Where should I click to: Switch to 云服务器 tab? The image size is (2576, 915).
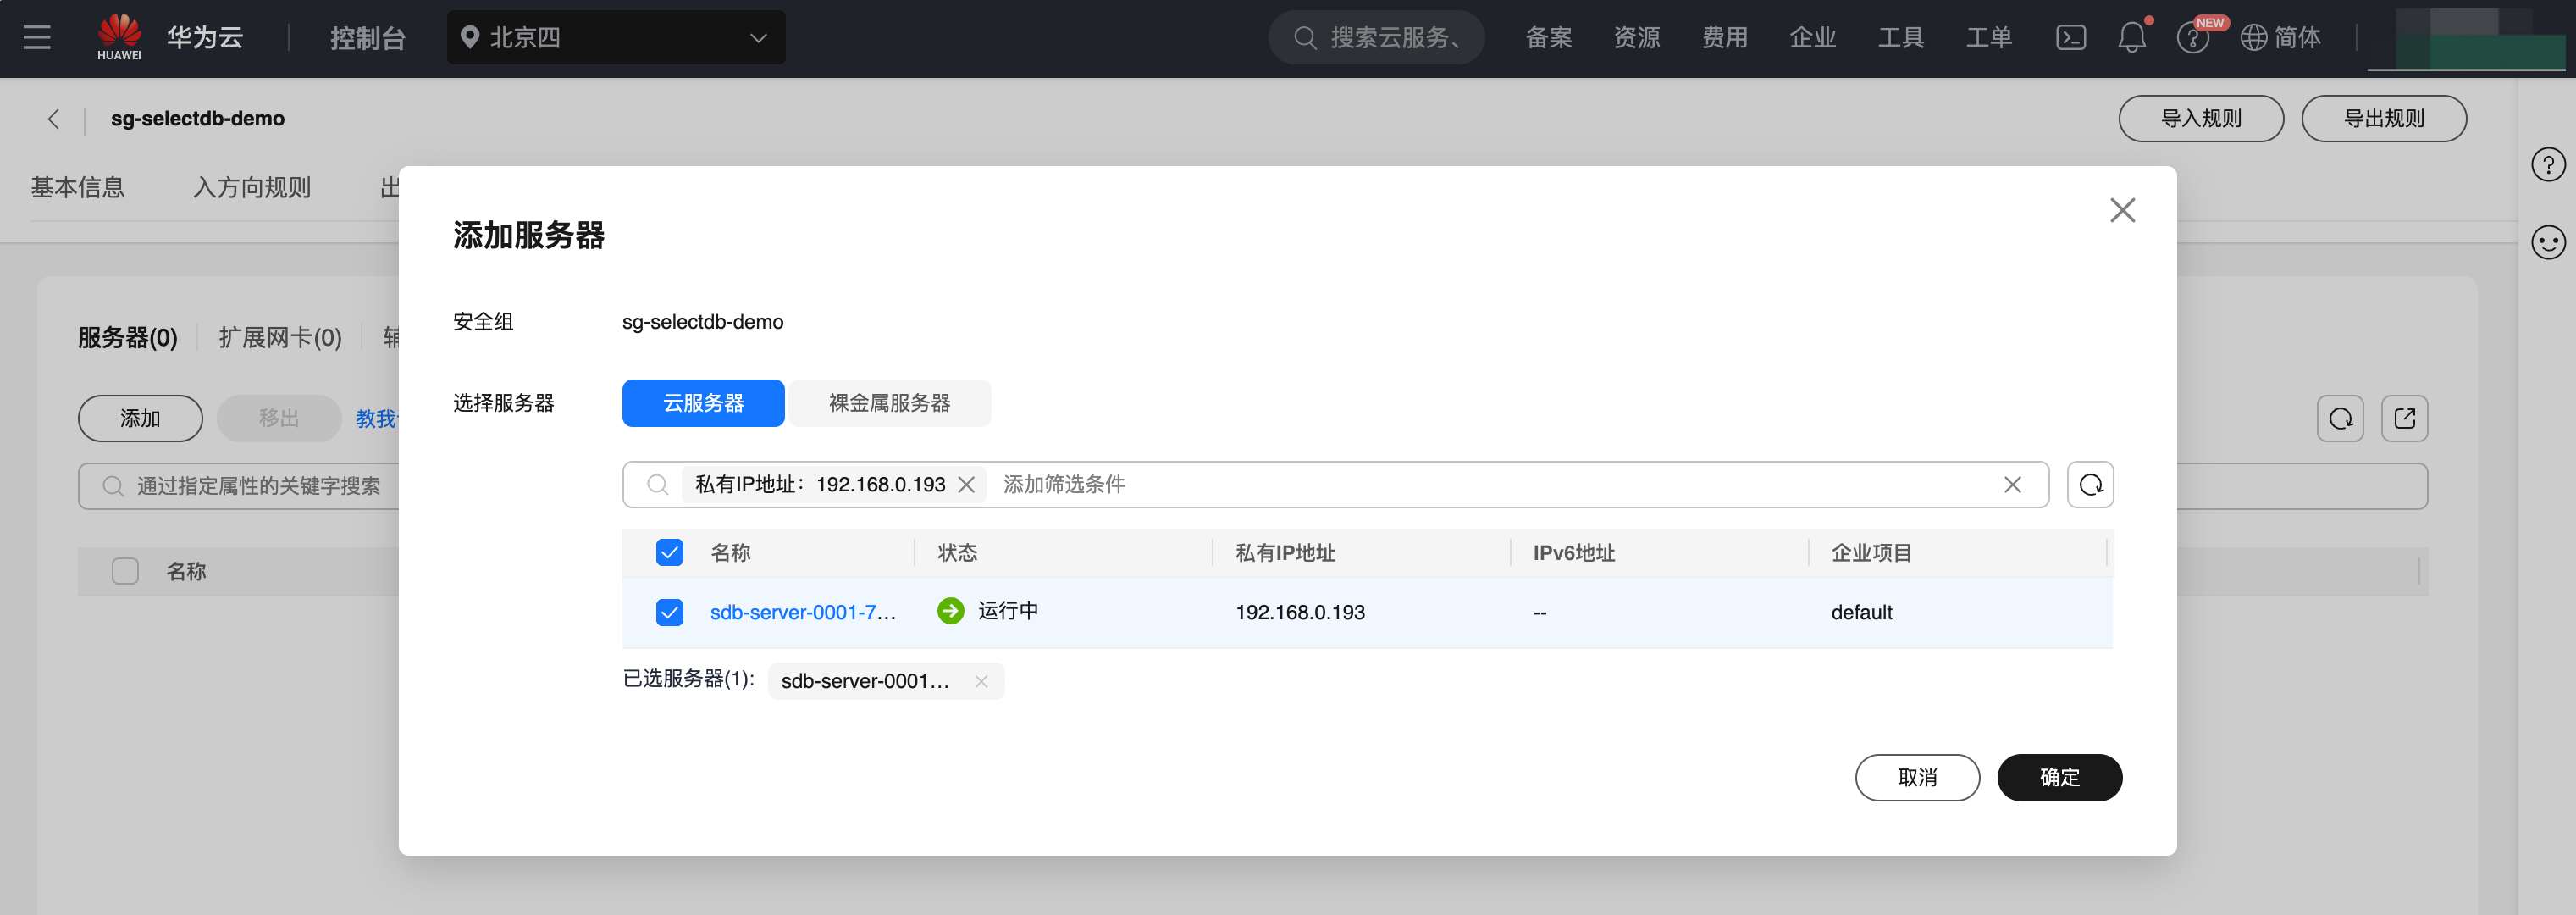(703, 403)
